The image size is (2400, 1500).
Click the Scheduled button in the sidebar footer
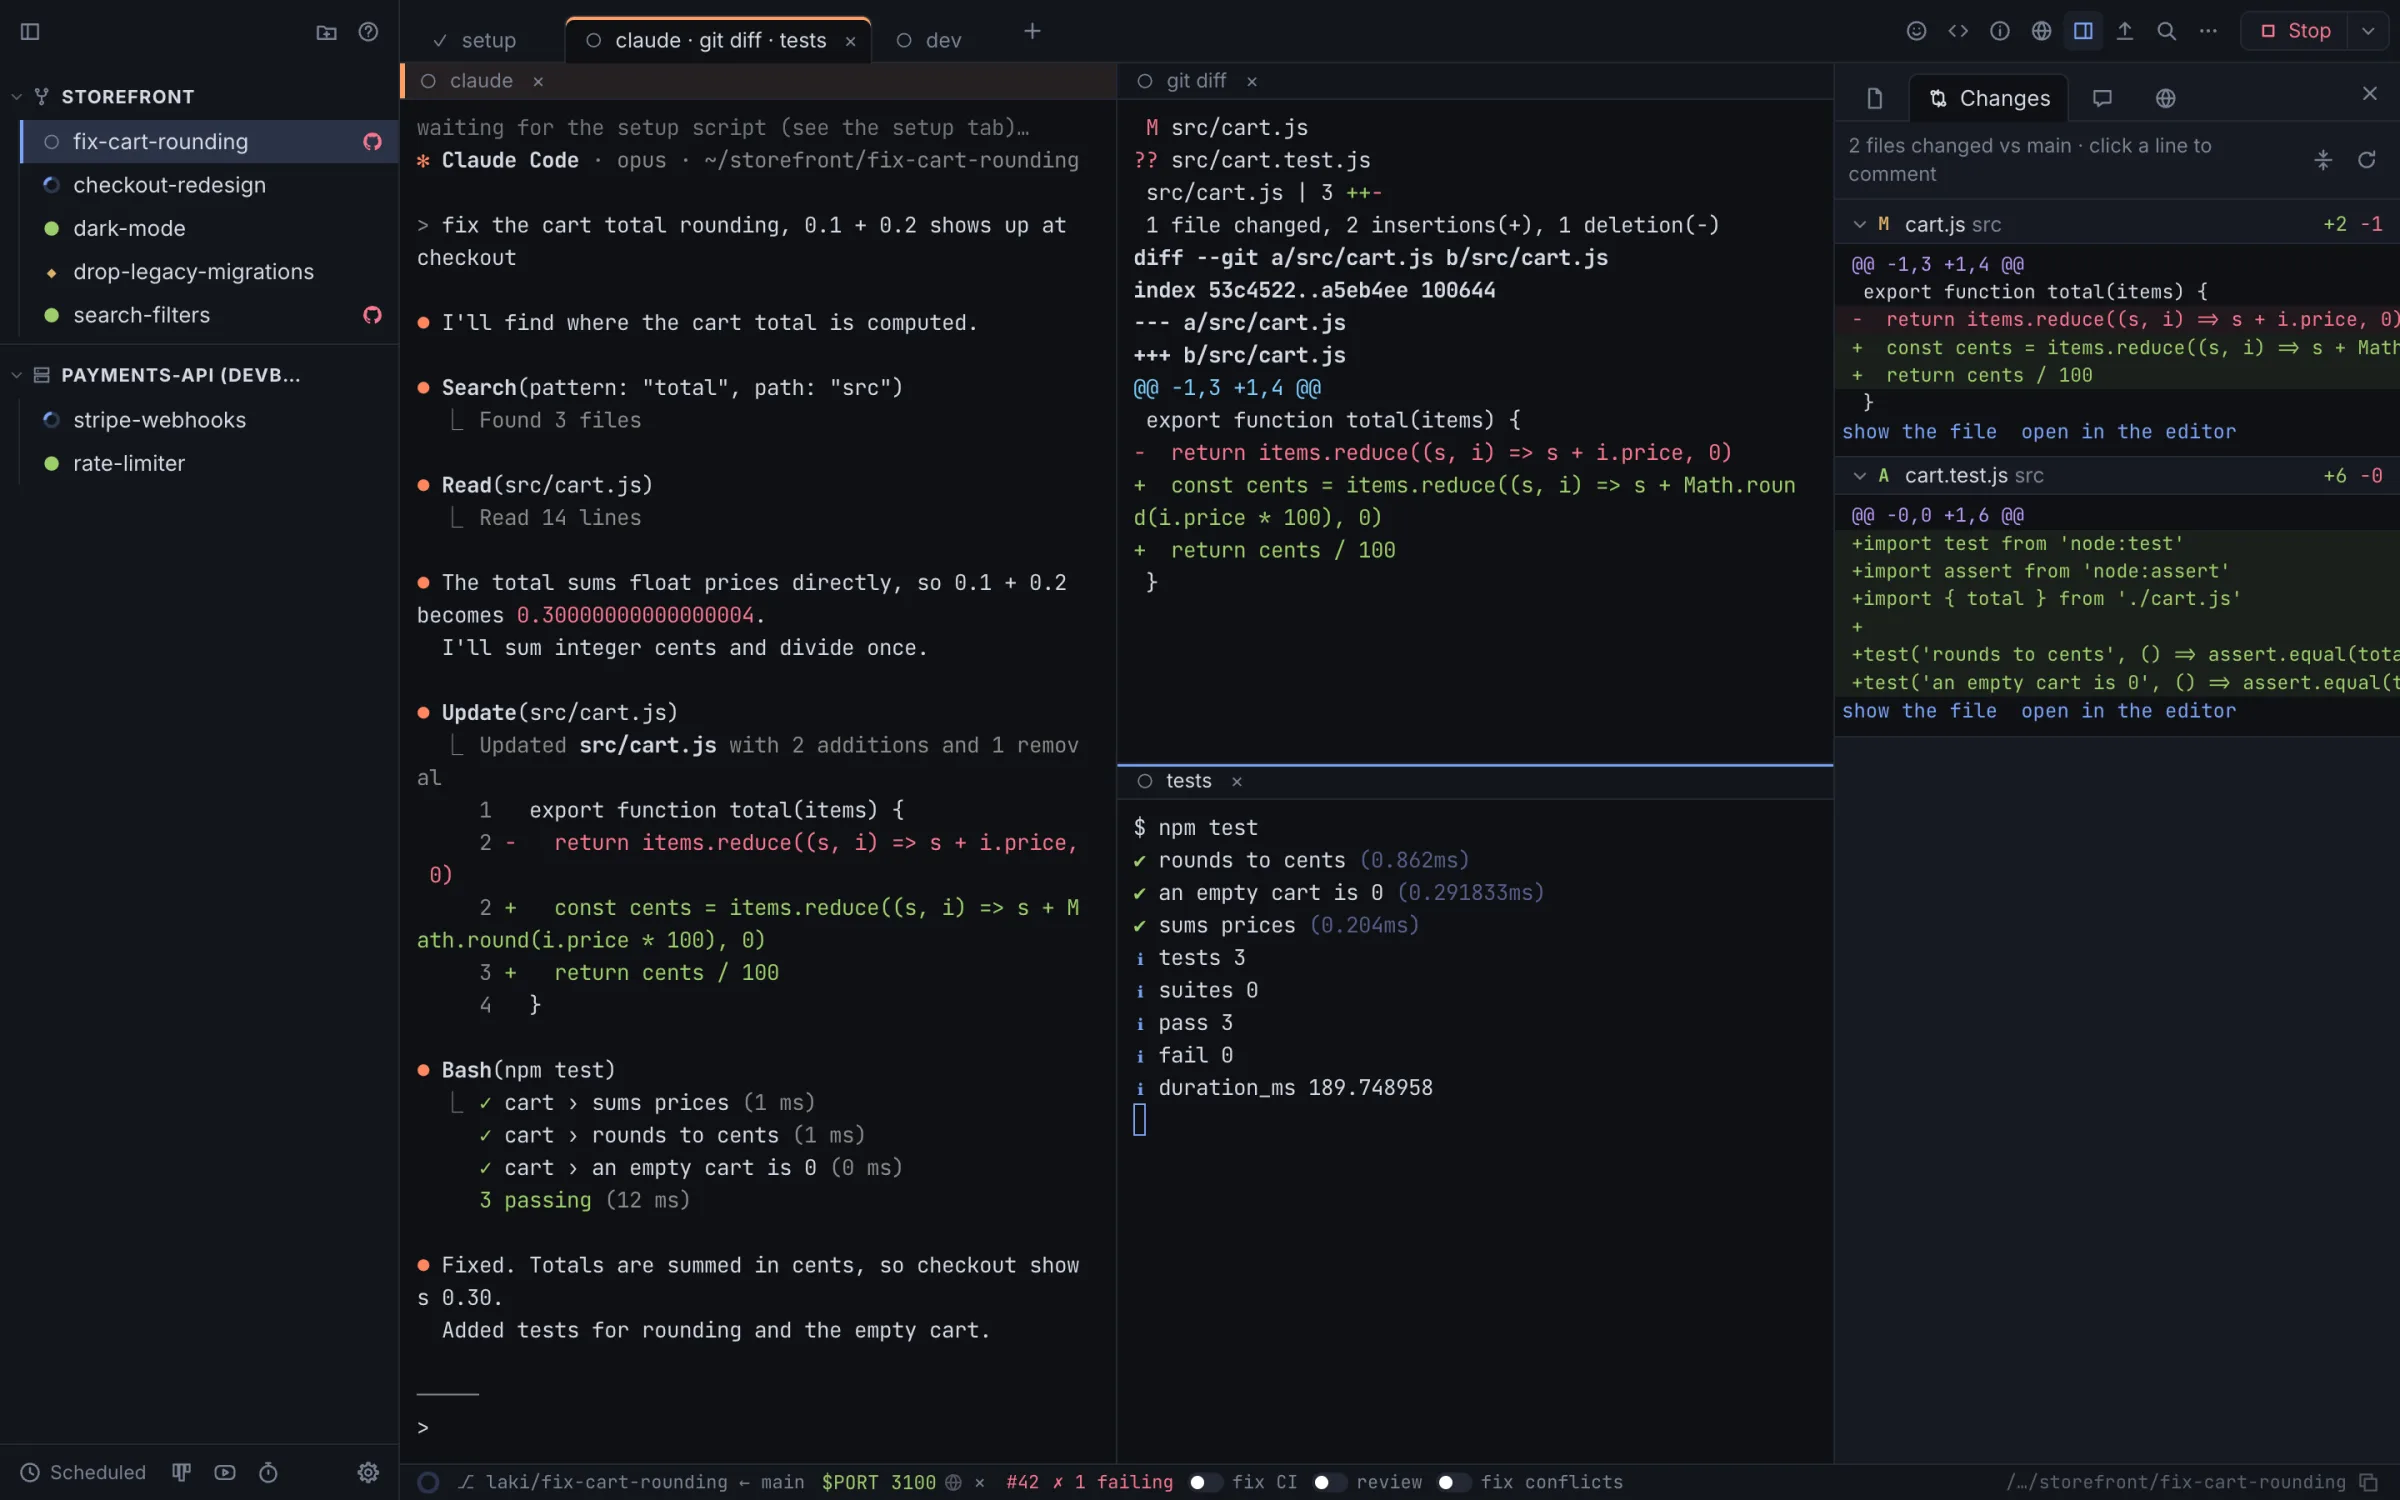coord(83,1472)
